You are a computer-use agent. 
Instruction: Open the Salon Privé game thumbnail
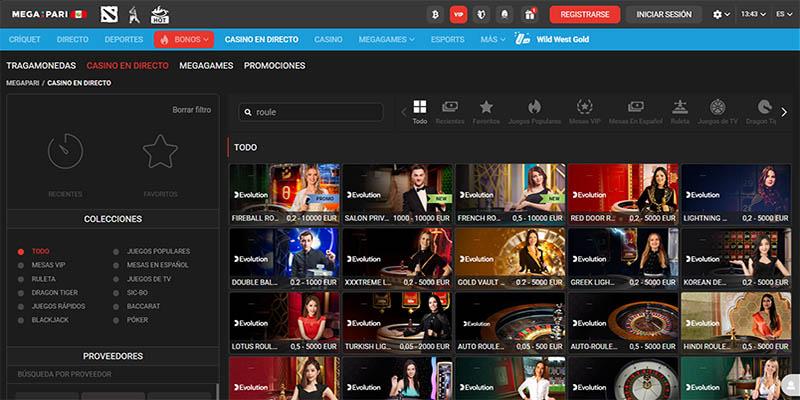click(x=397, y=194)
